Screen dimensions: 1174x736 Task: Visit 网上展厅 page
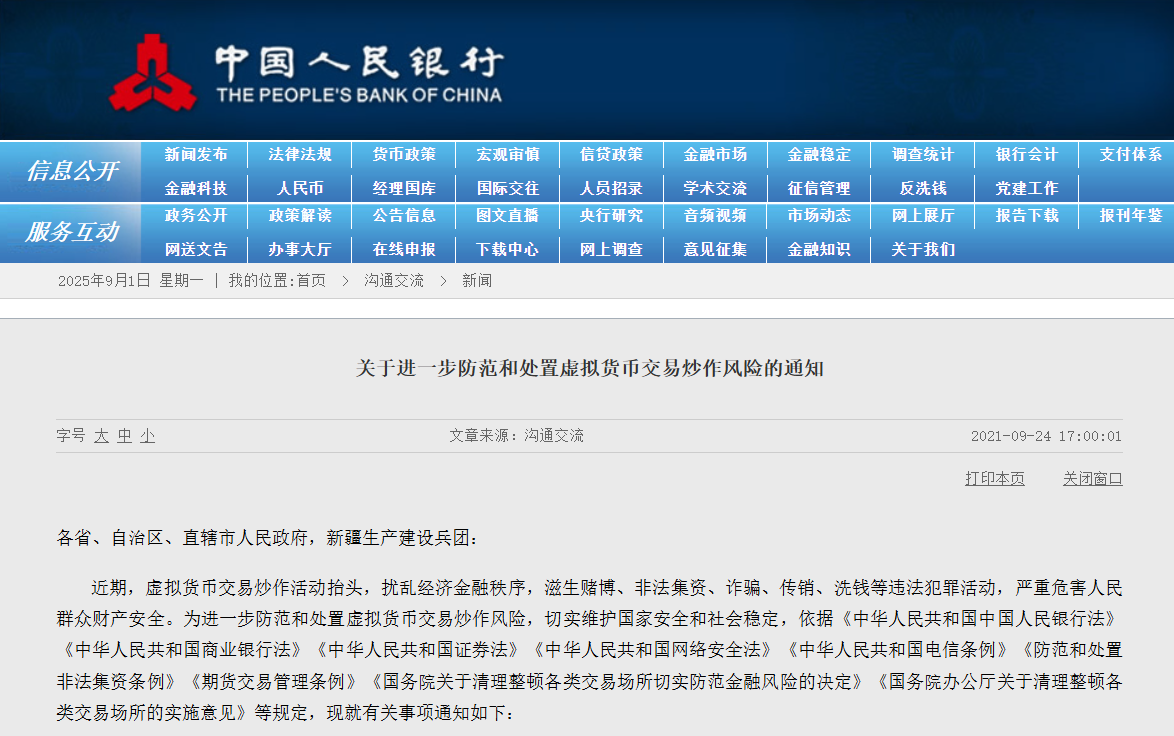922,216
